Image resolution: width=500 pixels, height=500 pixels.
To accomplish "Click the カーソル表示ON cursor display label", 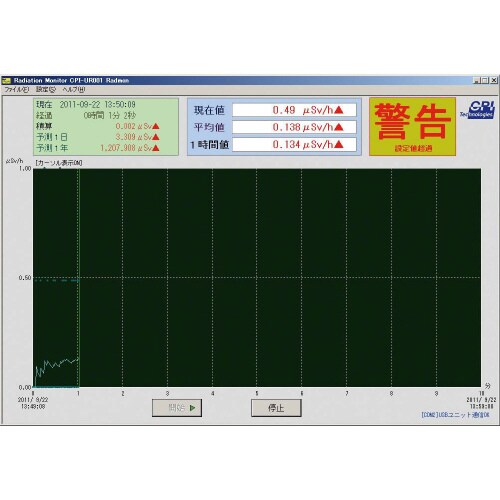I will point(59,163).
